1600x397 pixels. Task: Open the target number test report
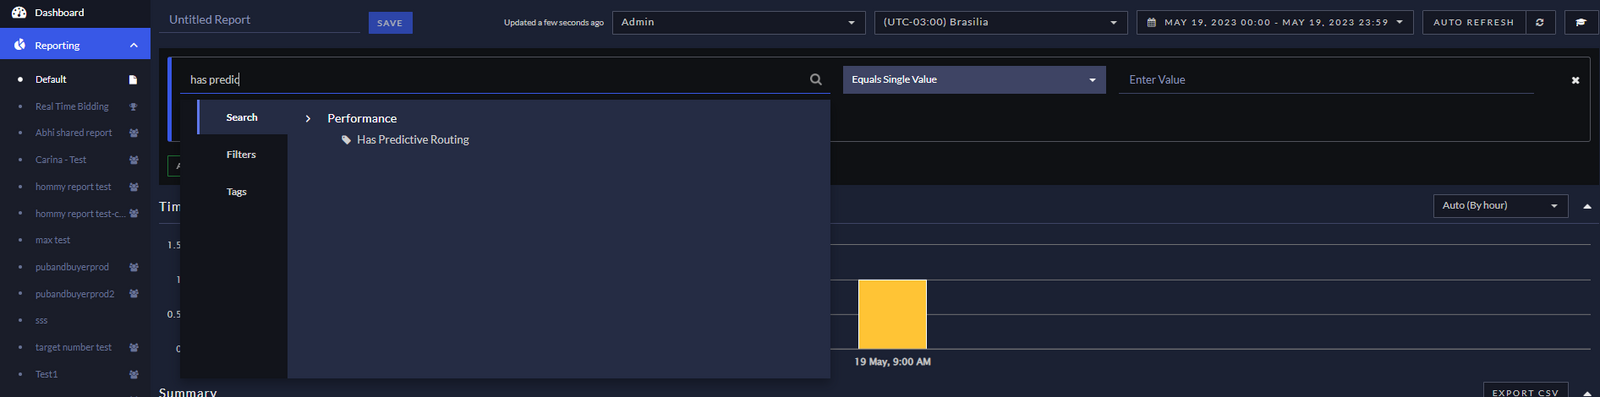tap(73, 348)
